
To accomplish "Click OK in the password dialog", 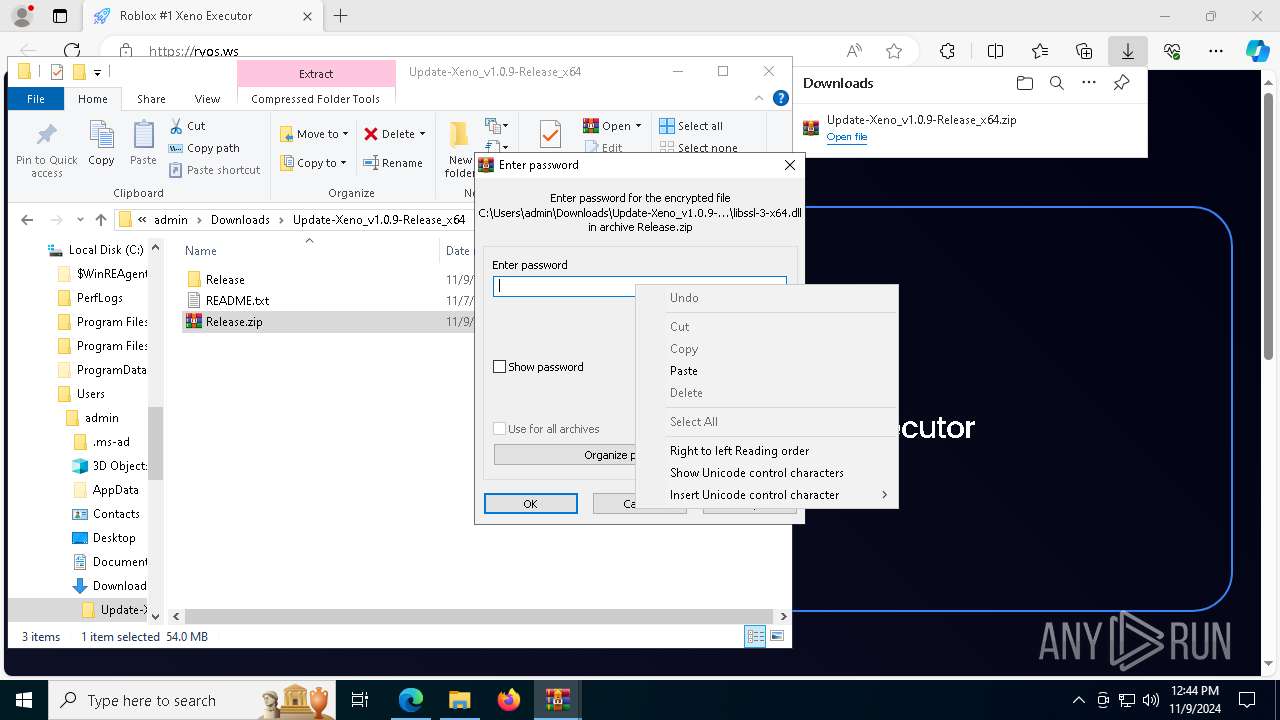I will [530, 504].
